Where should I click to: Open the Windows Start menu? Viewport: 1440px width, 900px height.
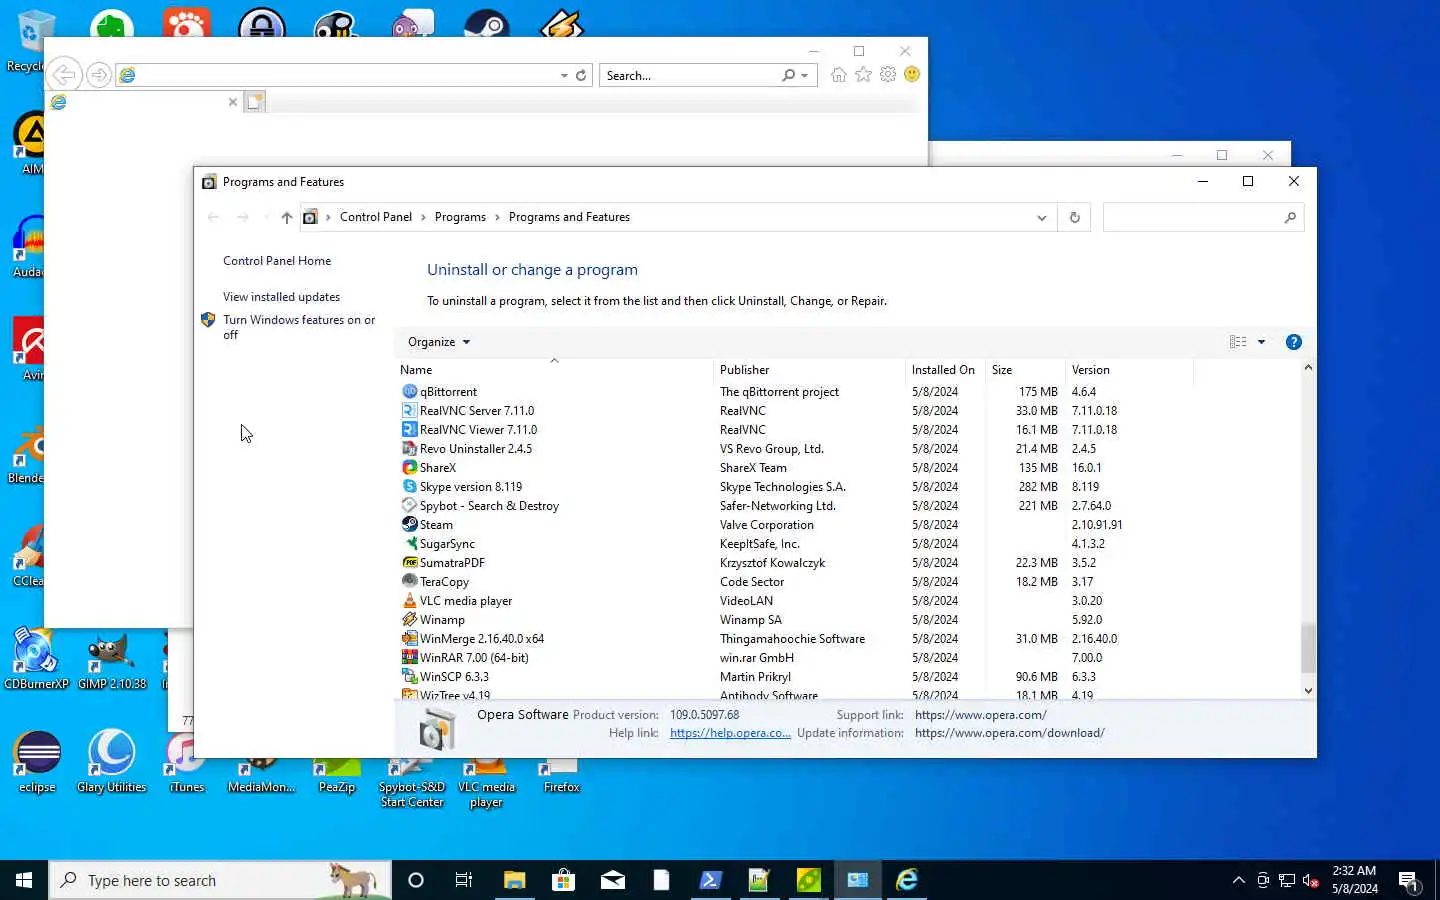pyautogui.click(x=24, y=880)
